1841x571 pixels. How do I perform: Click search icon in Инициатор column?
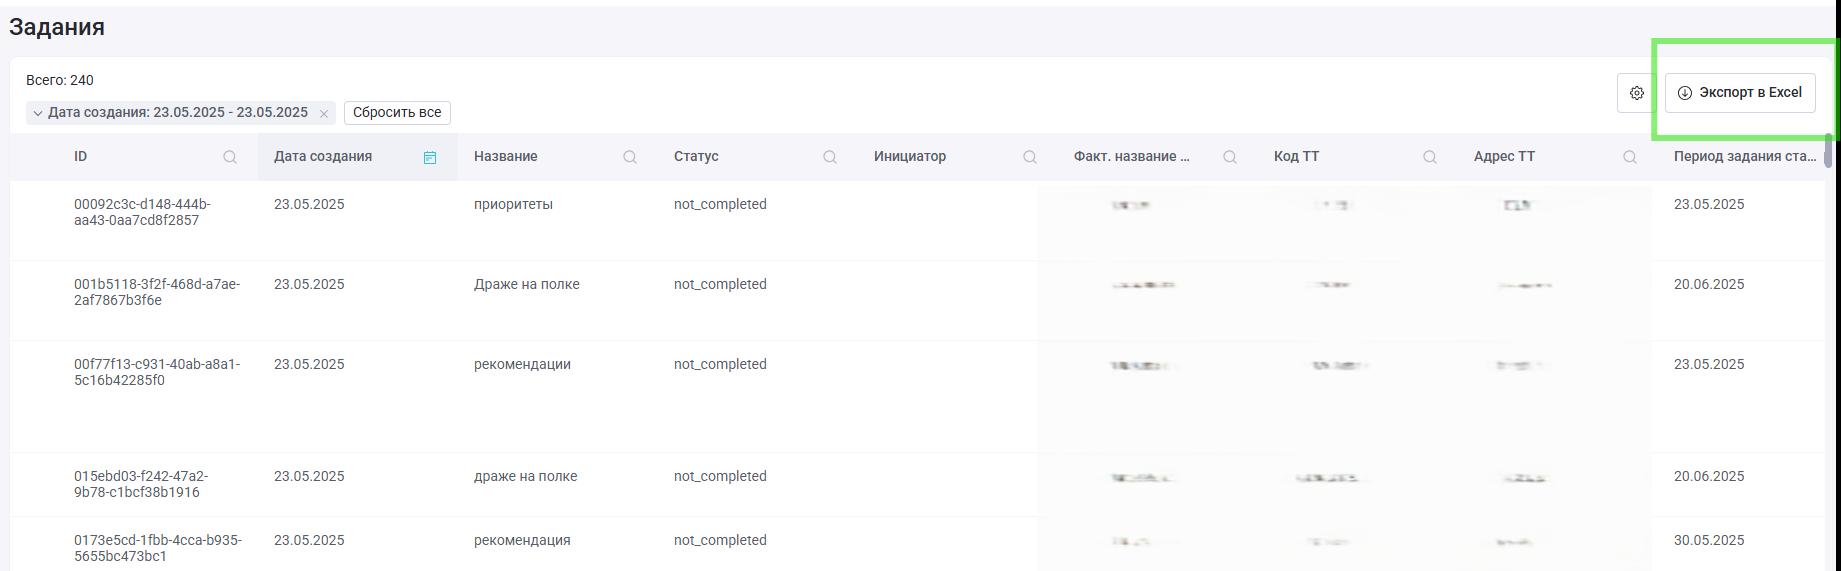pos(1030,157)
